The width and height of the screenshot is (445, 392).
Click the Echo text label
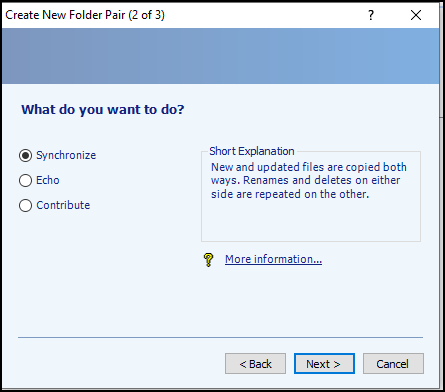pyautogui.click(x=48, y=180)
